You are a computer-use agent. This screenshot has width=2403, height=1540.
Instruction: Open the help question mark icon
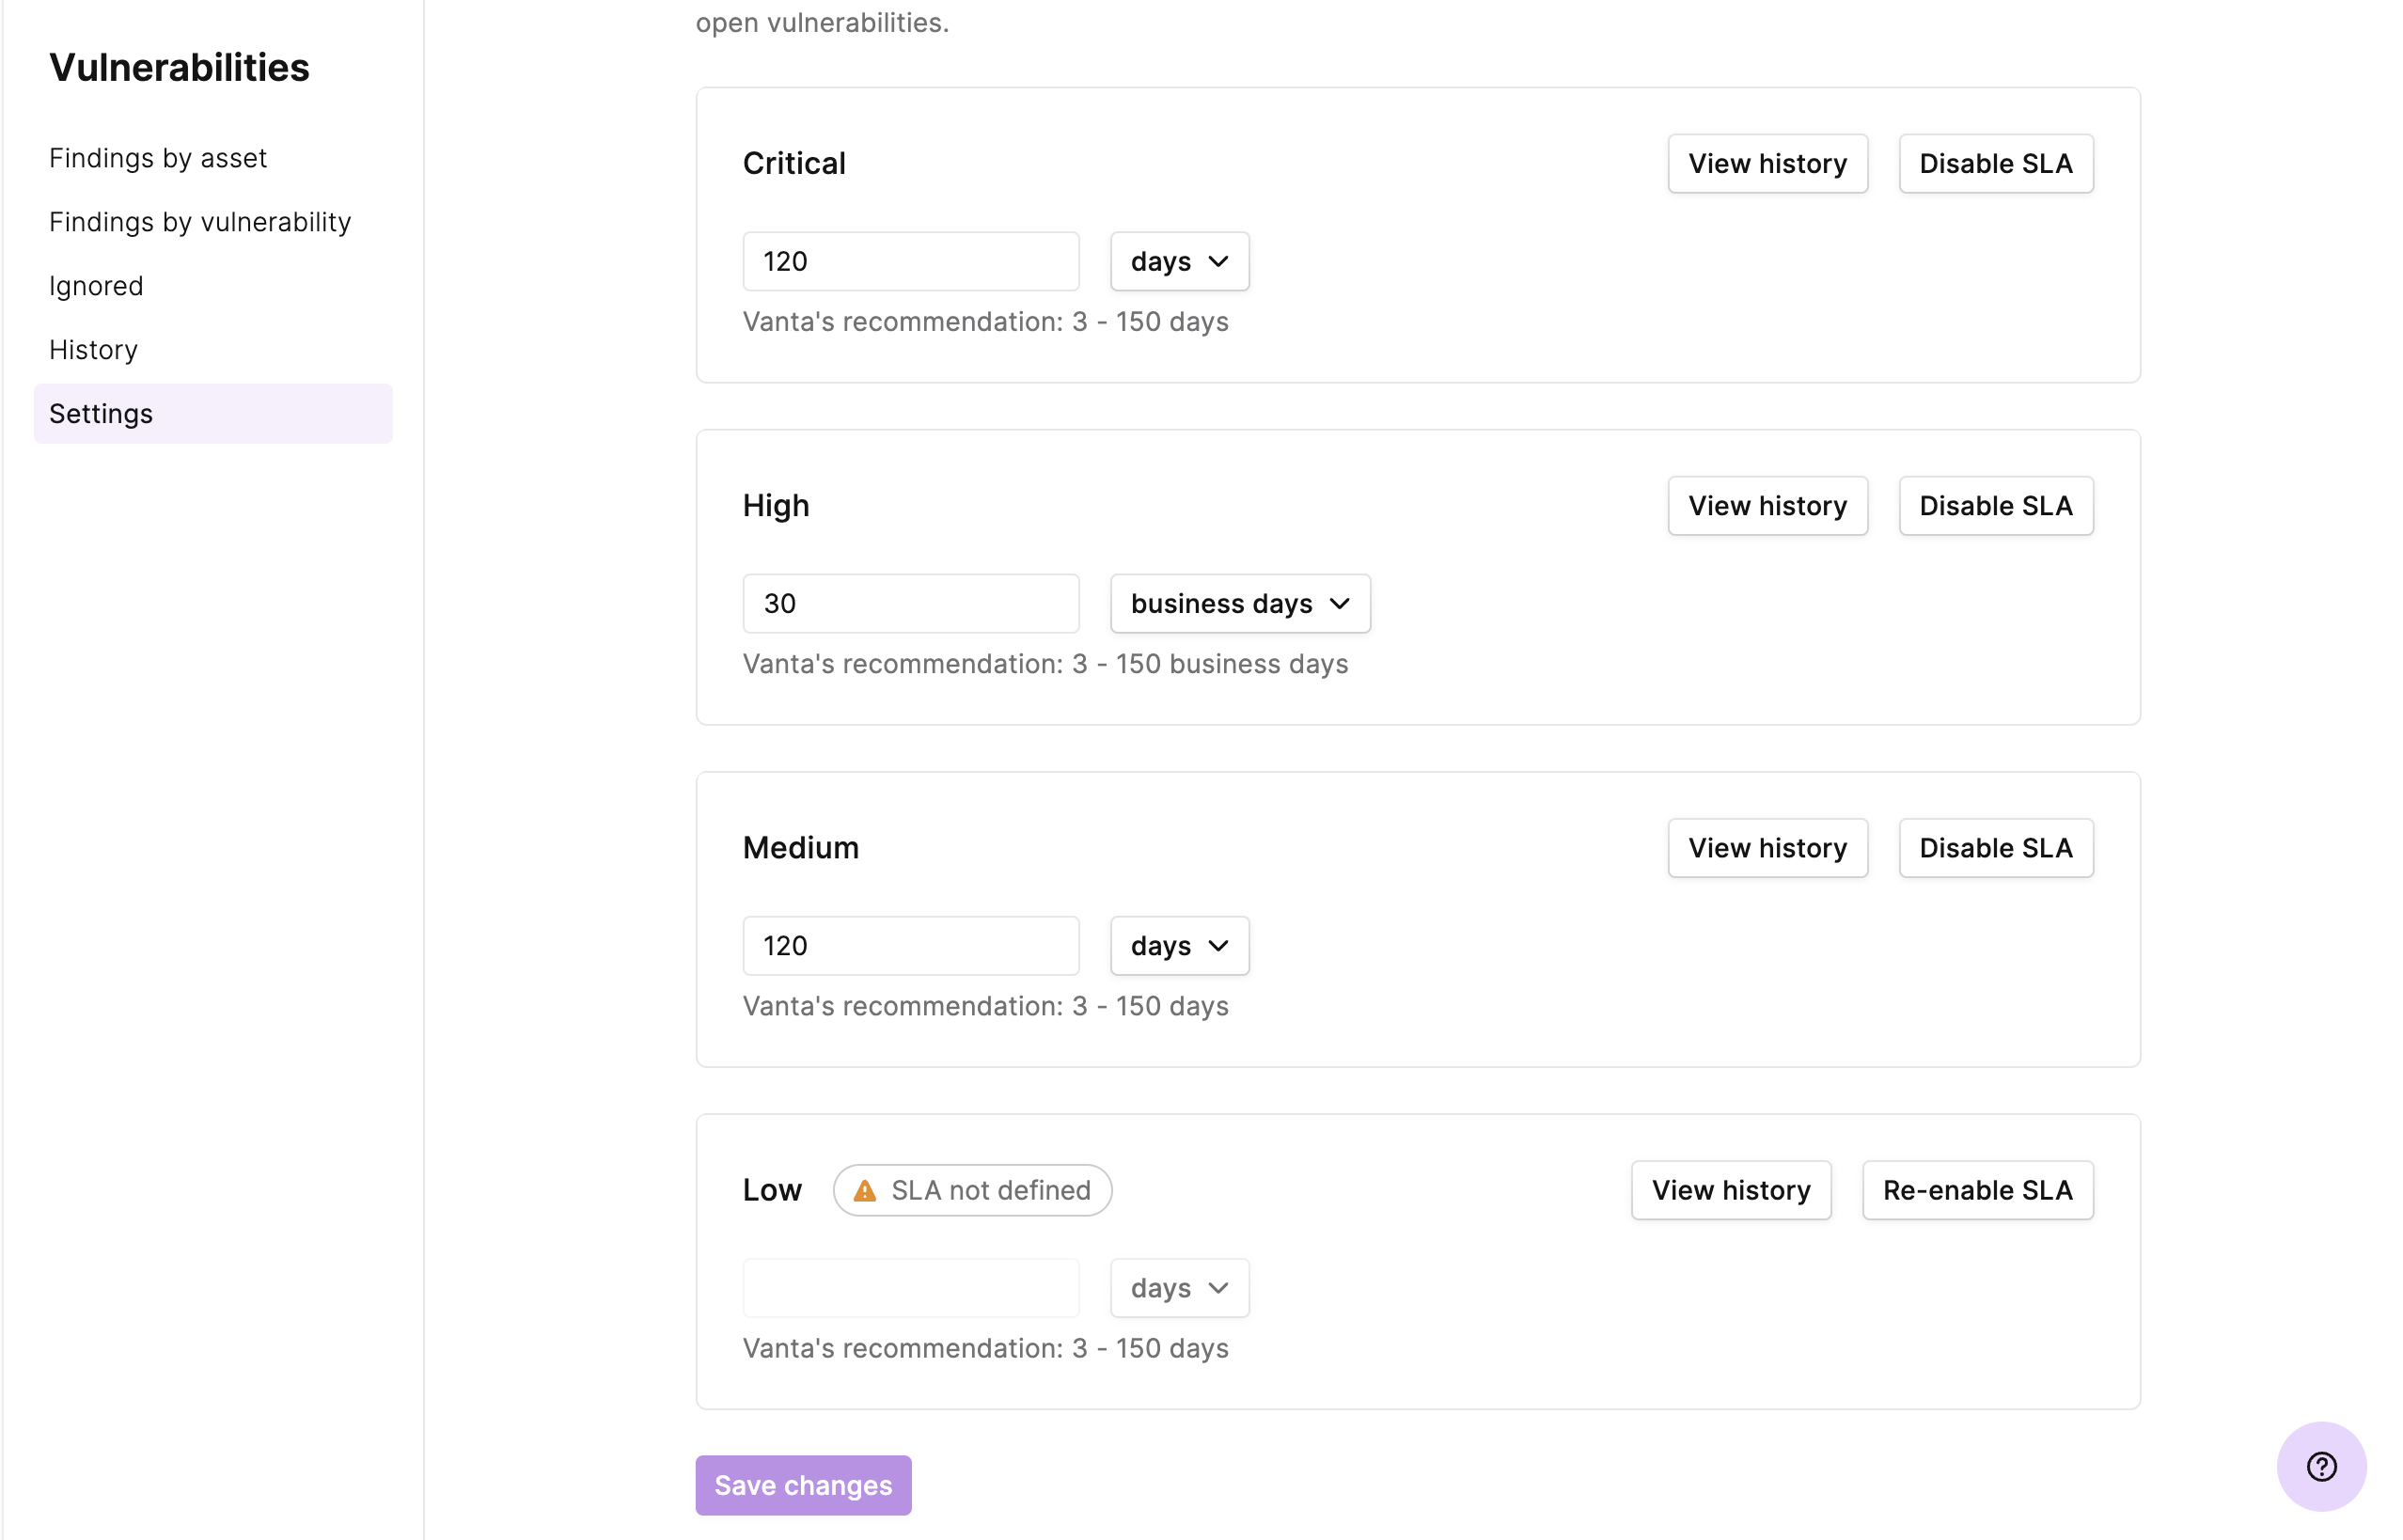(2320, 1466)
